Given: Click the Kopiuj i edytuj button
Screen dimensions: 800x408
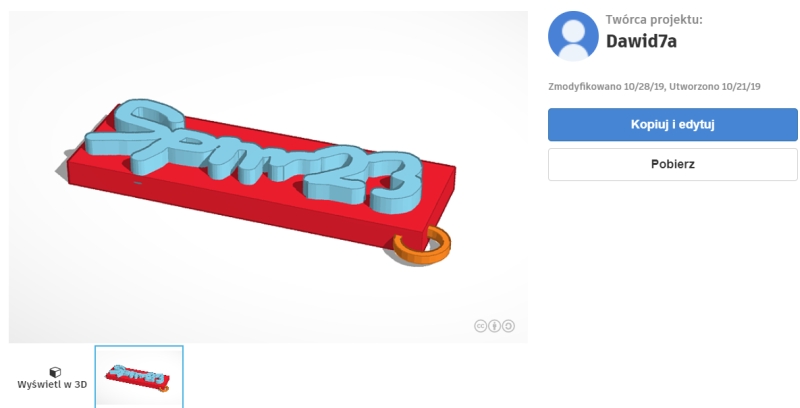Looking at the screenshot, I should coord(672,124).
